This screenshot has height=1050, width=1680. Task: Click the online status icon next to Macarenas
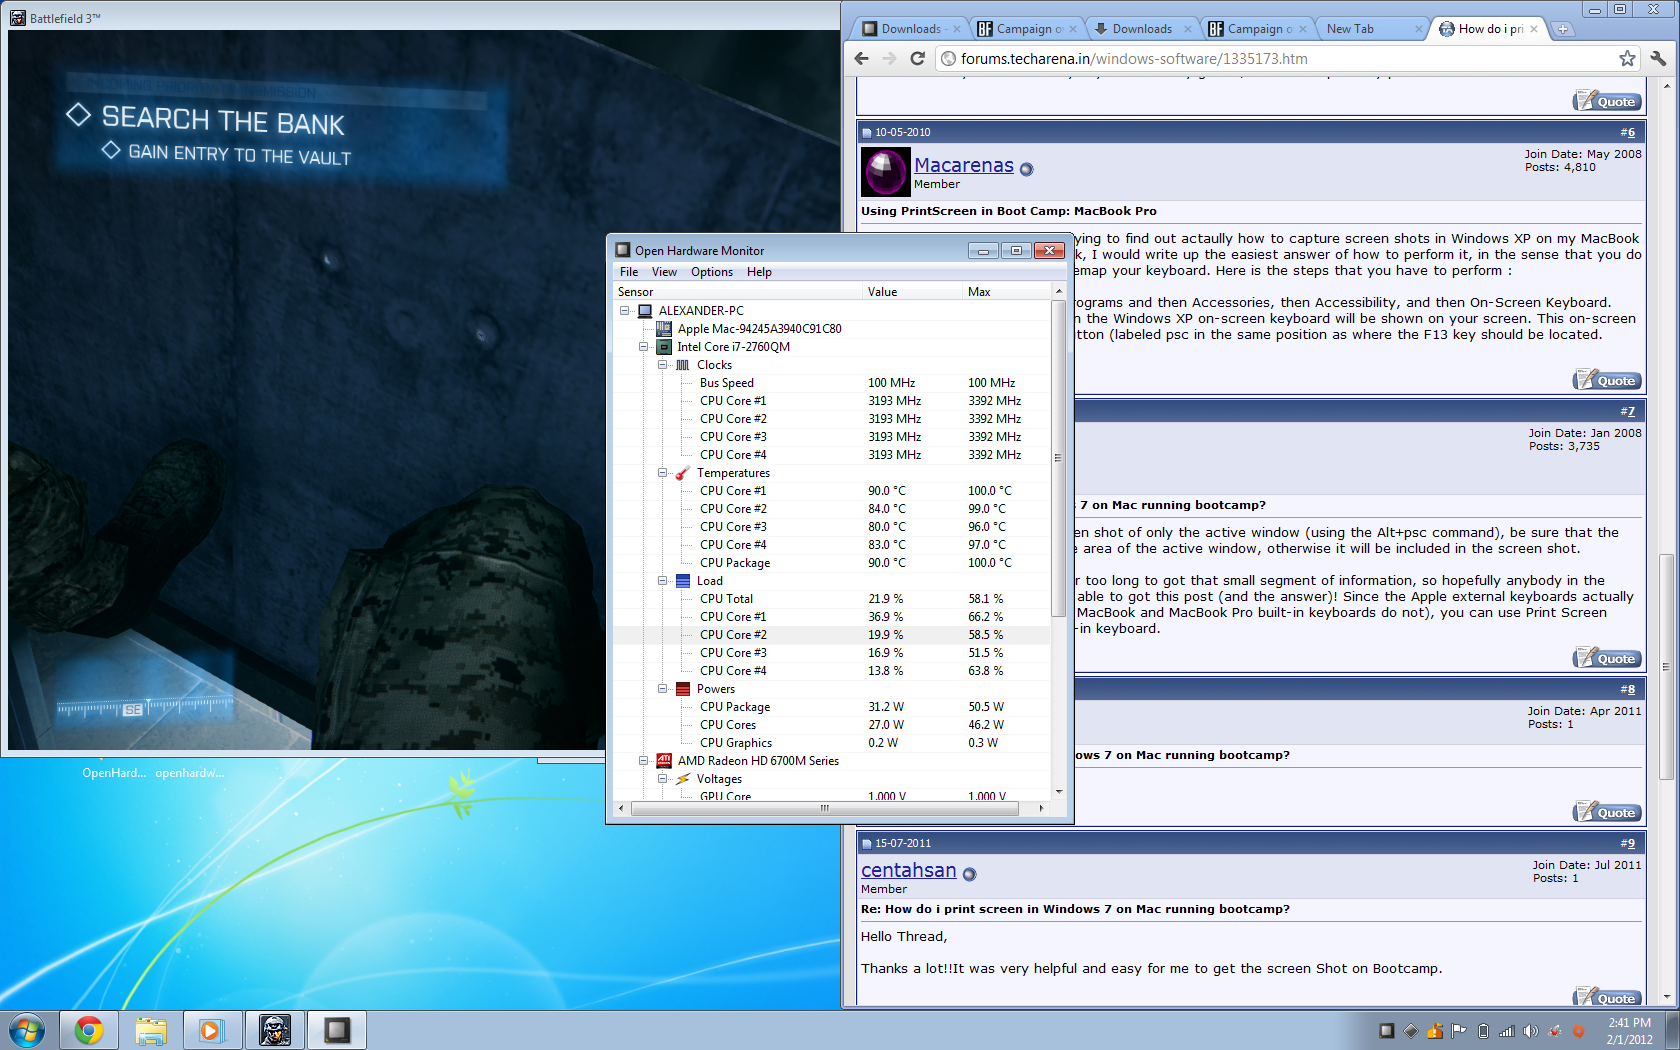[1026, 170]
